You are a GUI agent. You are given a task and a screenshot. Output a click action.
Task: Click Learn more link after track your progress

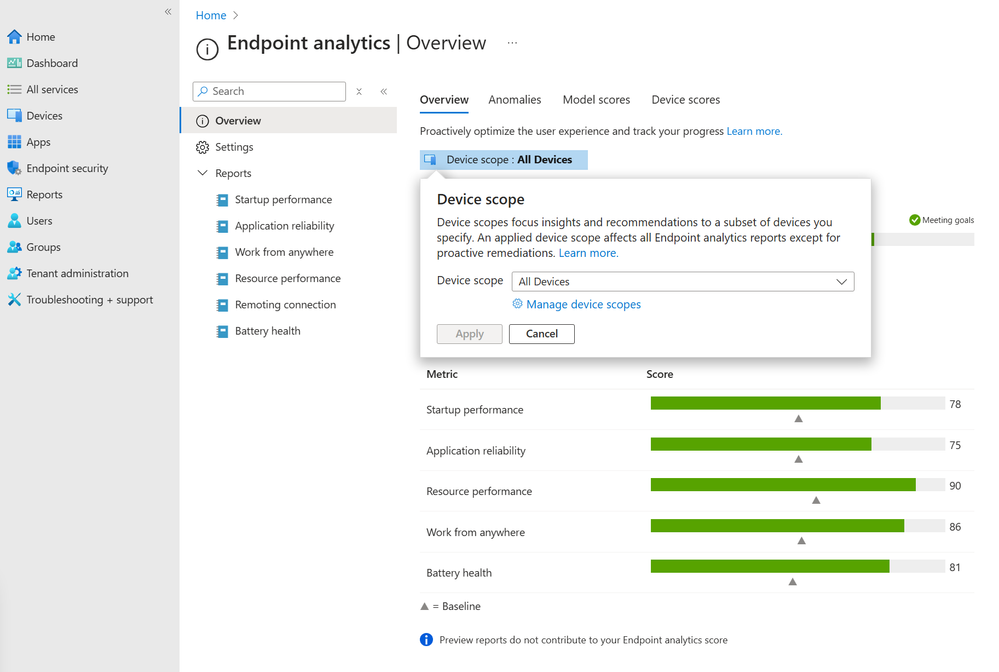[754, 131]
